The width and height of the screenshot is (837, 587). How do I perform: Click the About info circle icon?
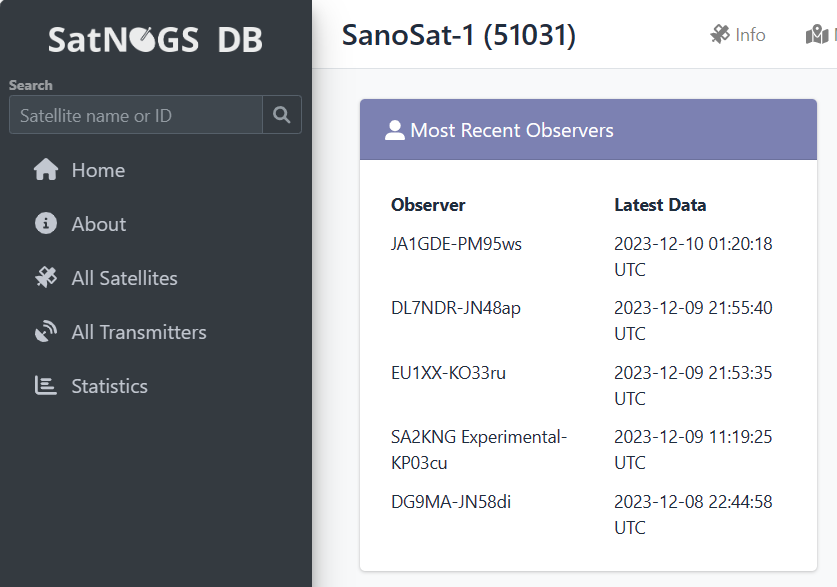46,224
